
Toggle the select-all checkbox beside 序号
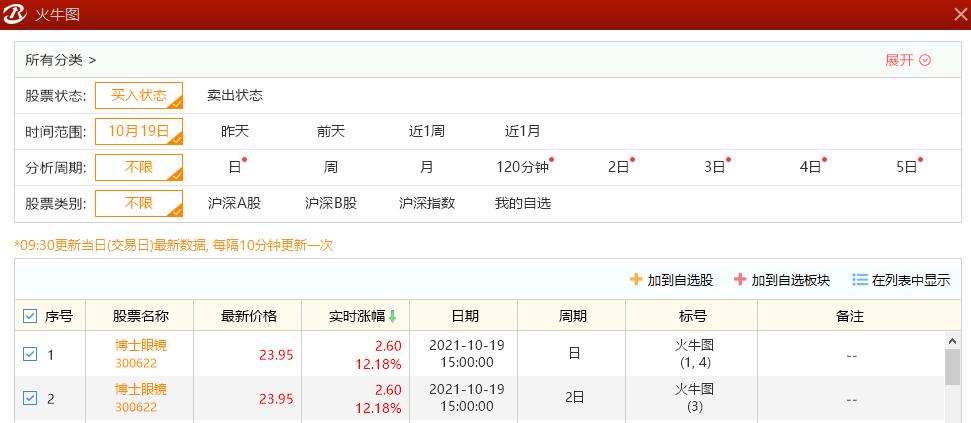point(30,316)
